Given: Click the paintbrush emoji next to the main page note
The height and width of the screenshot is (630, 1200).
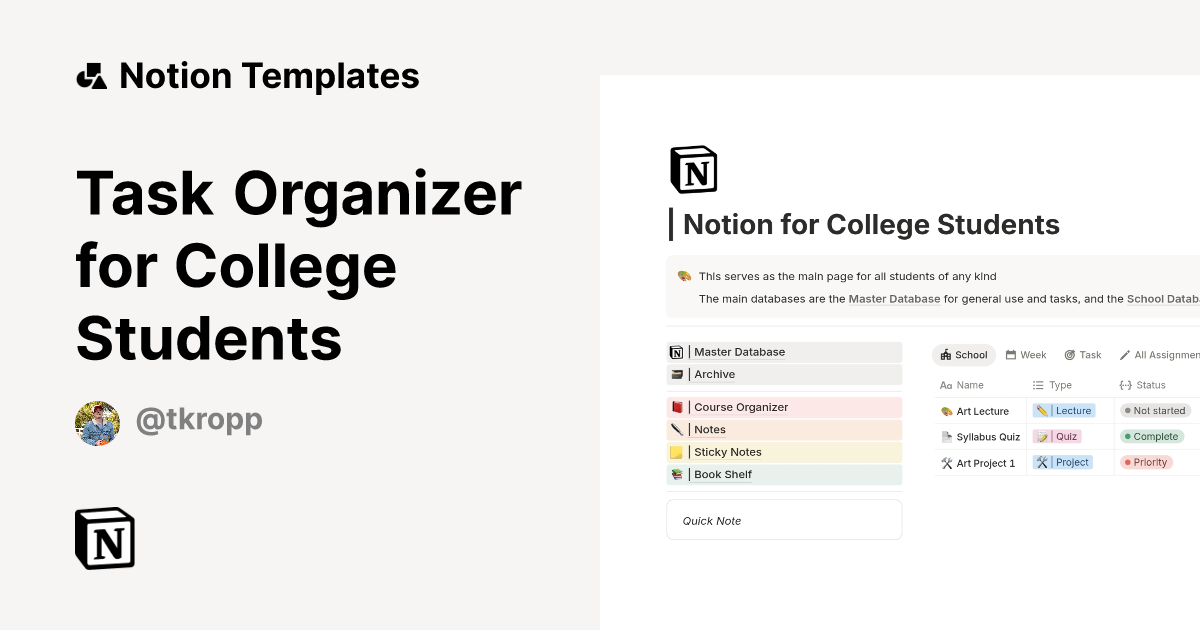Looking at the screenshot, I should (684, 275).
